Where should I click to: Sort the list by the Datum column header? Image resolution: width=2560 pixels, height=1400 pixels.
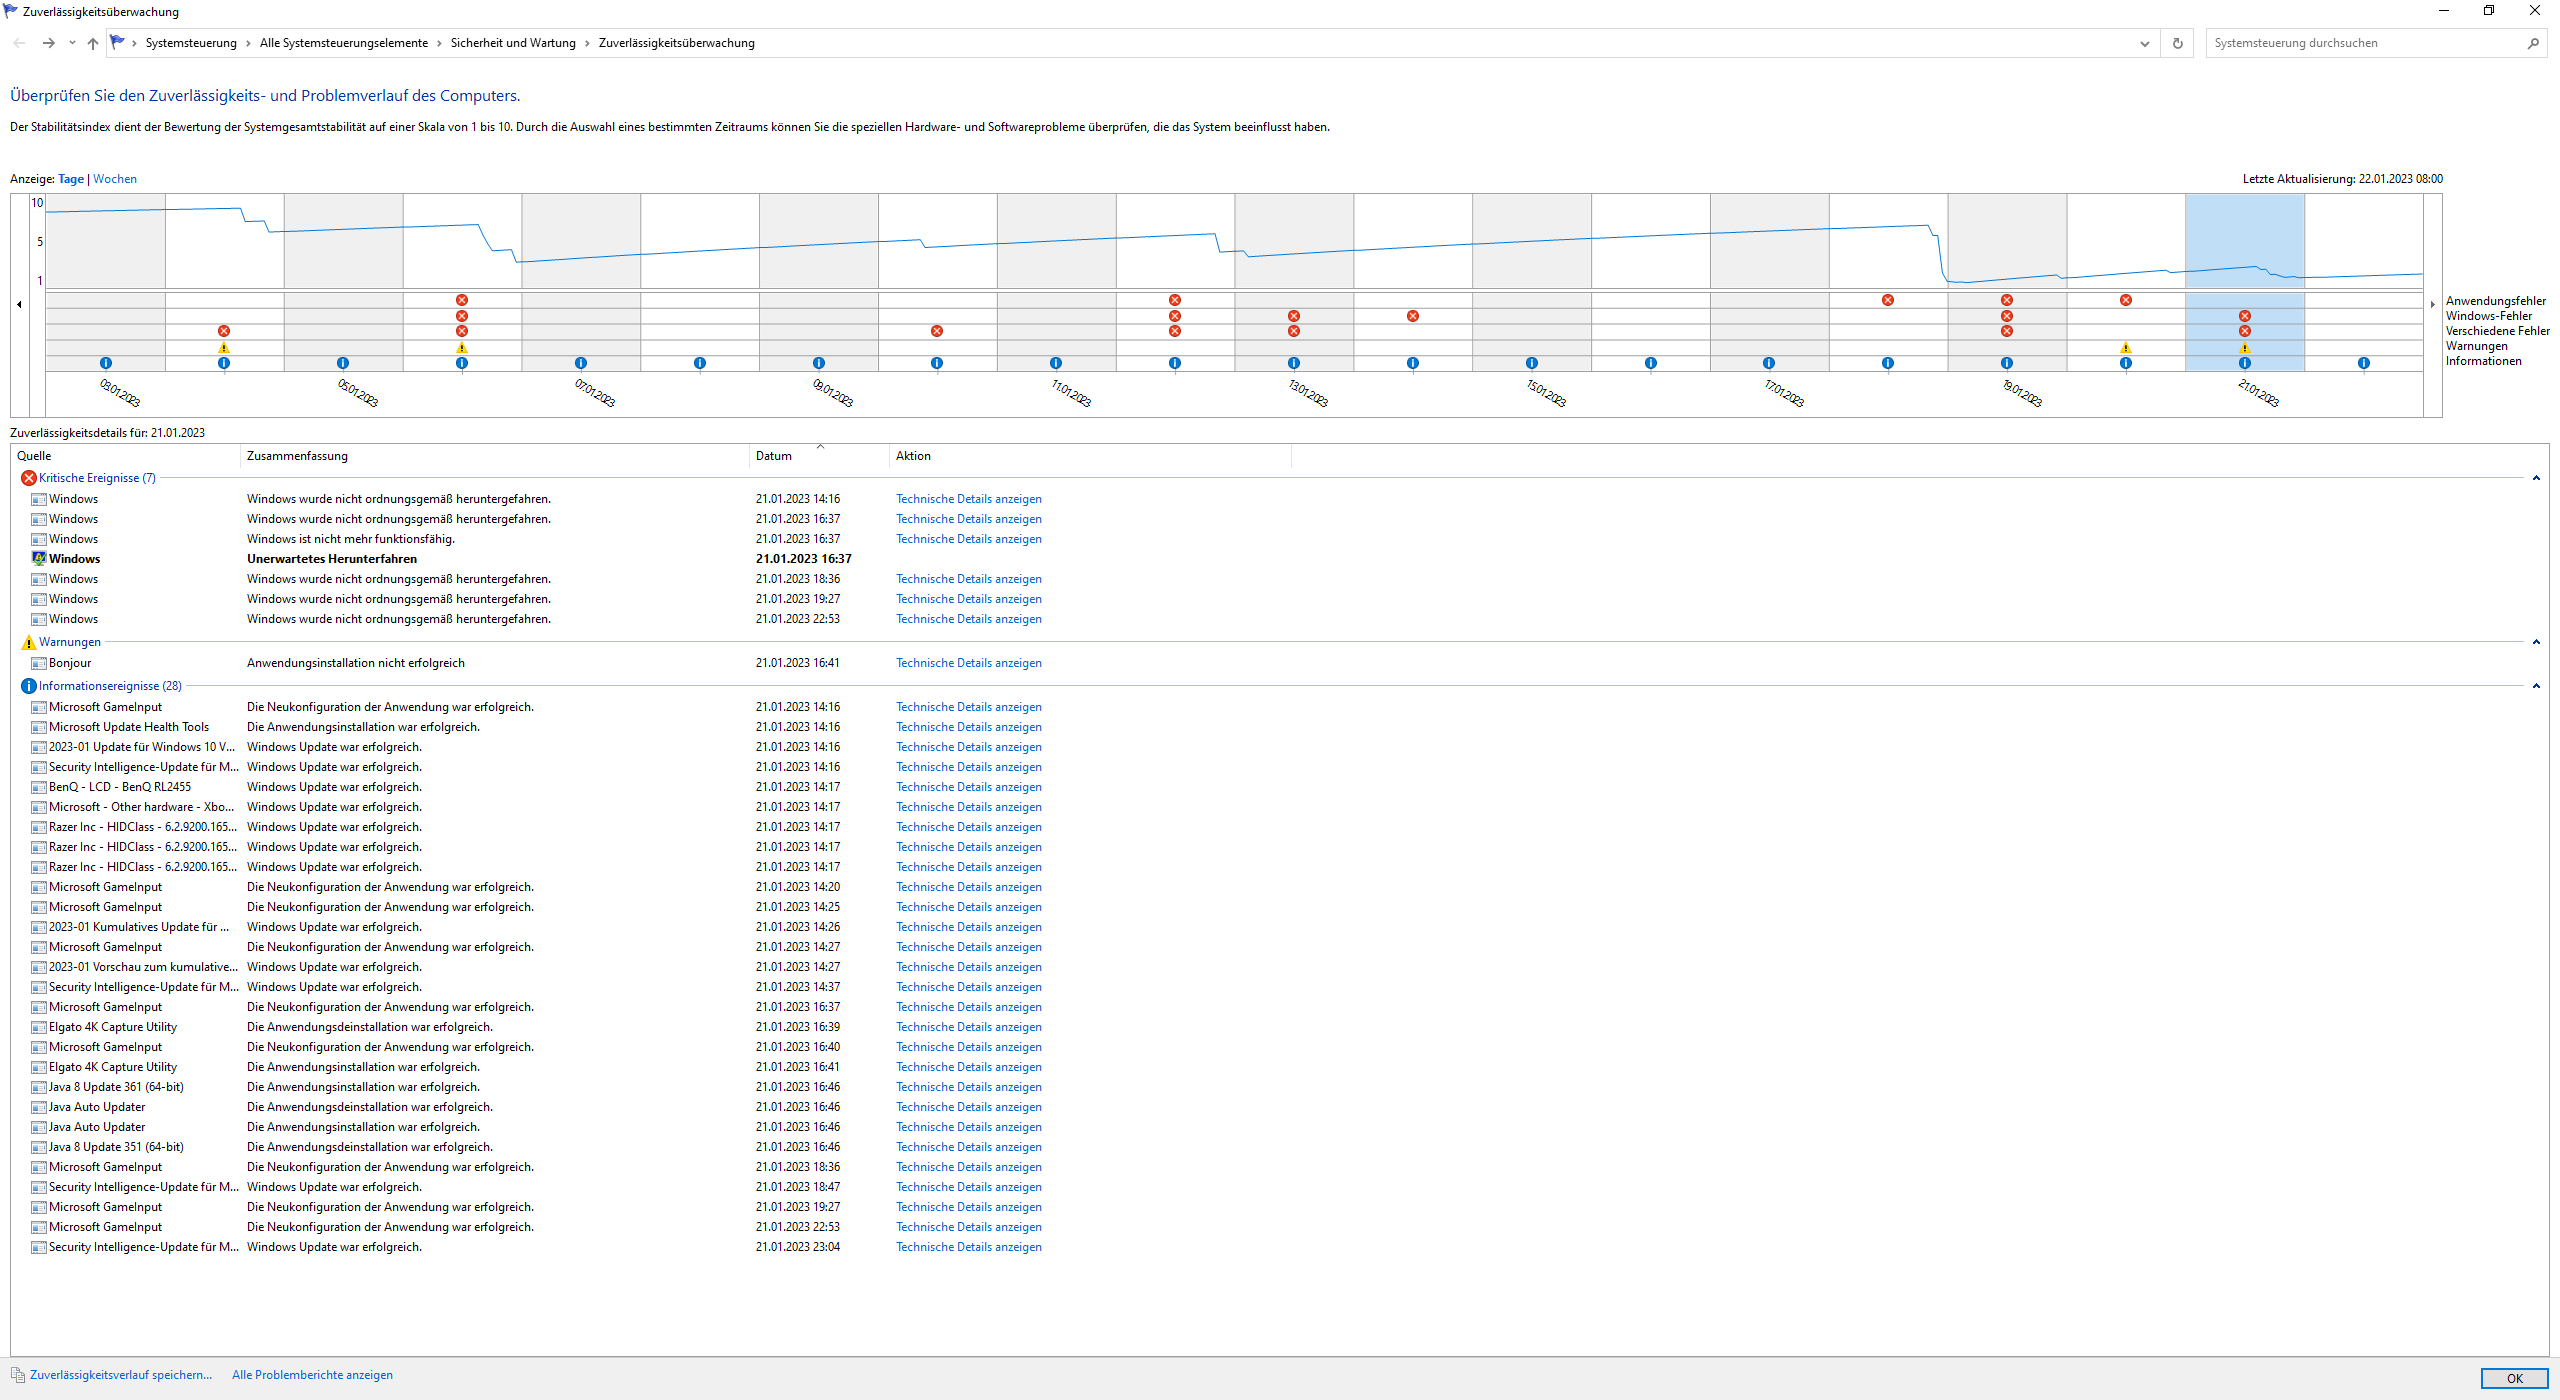(773, 456)
